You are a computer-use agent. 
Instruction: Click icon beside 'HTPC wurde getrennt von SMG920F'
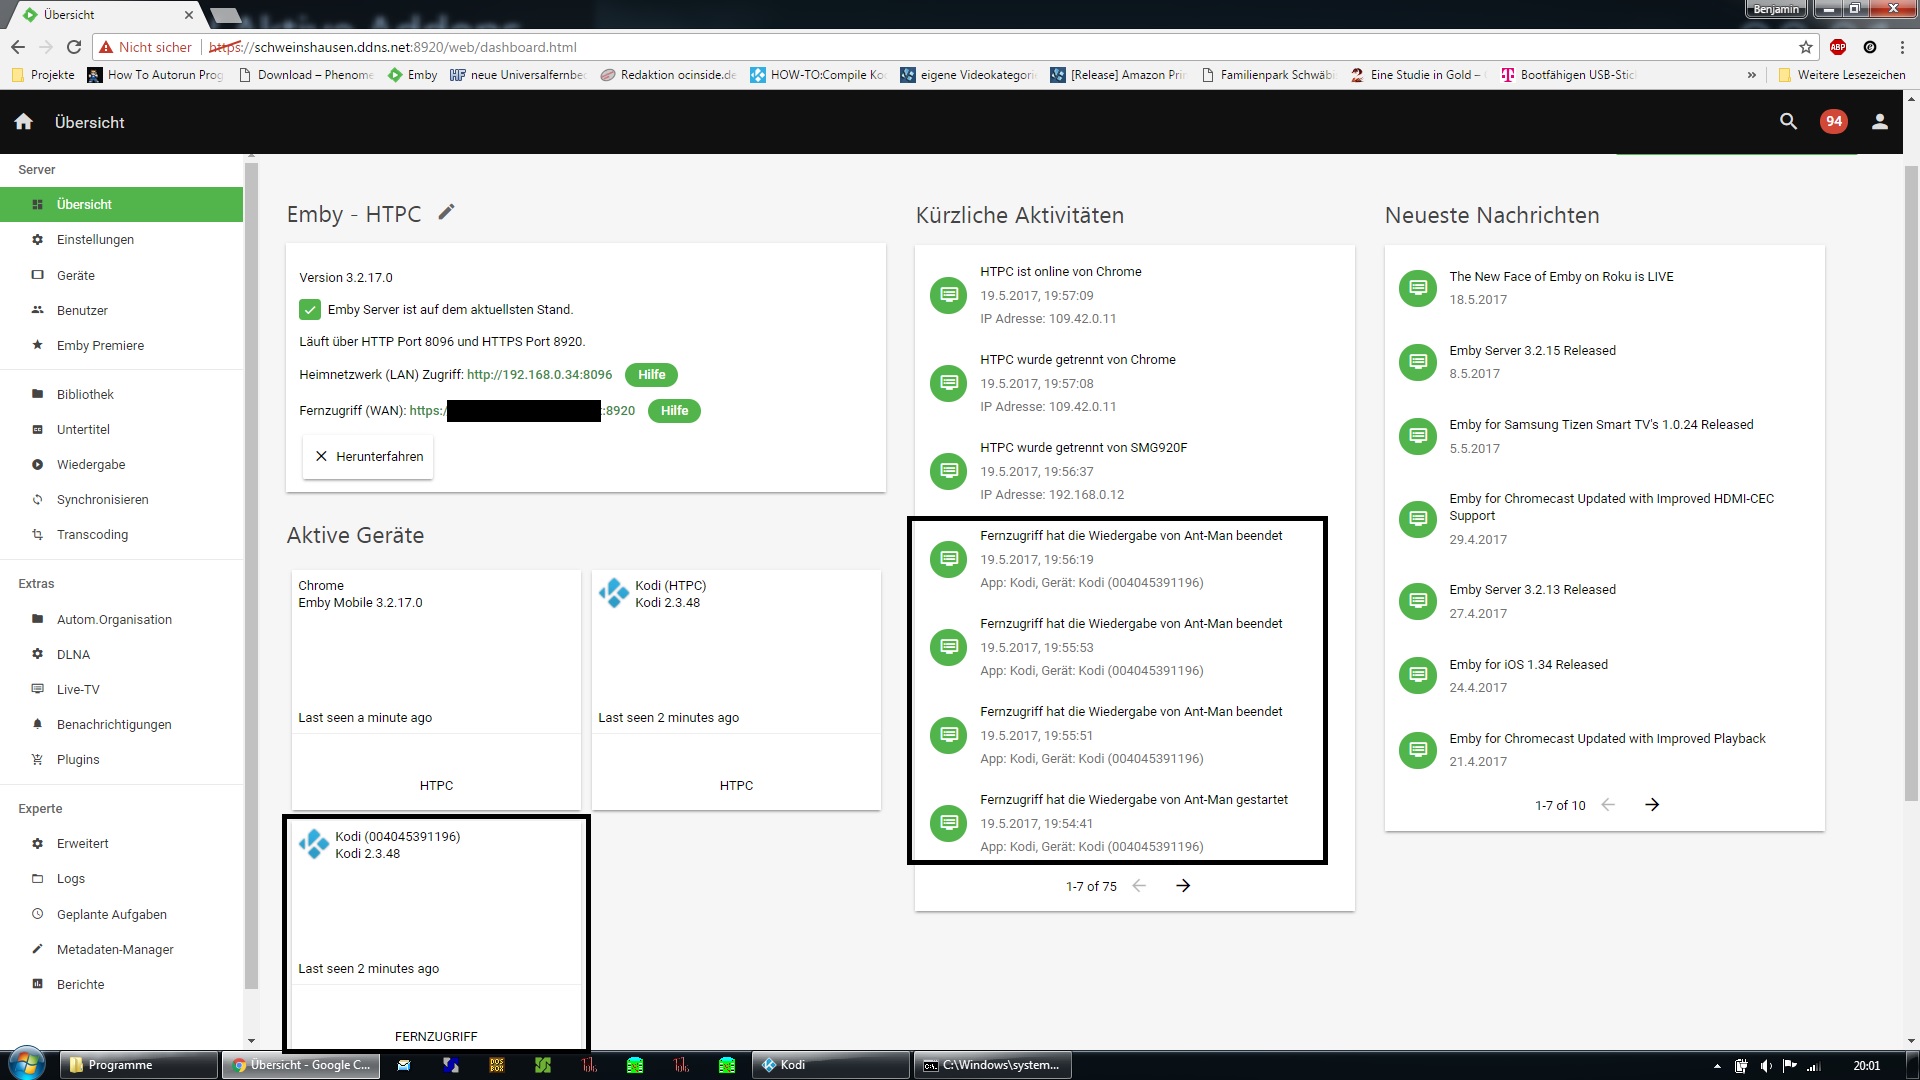point(949,471)
